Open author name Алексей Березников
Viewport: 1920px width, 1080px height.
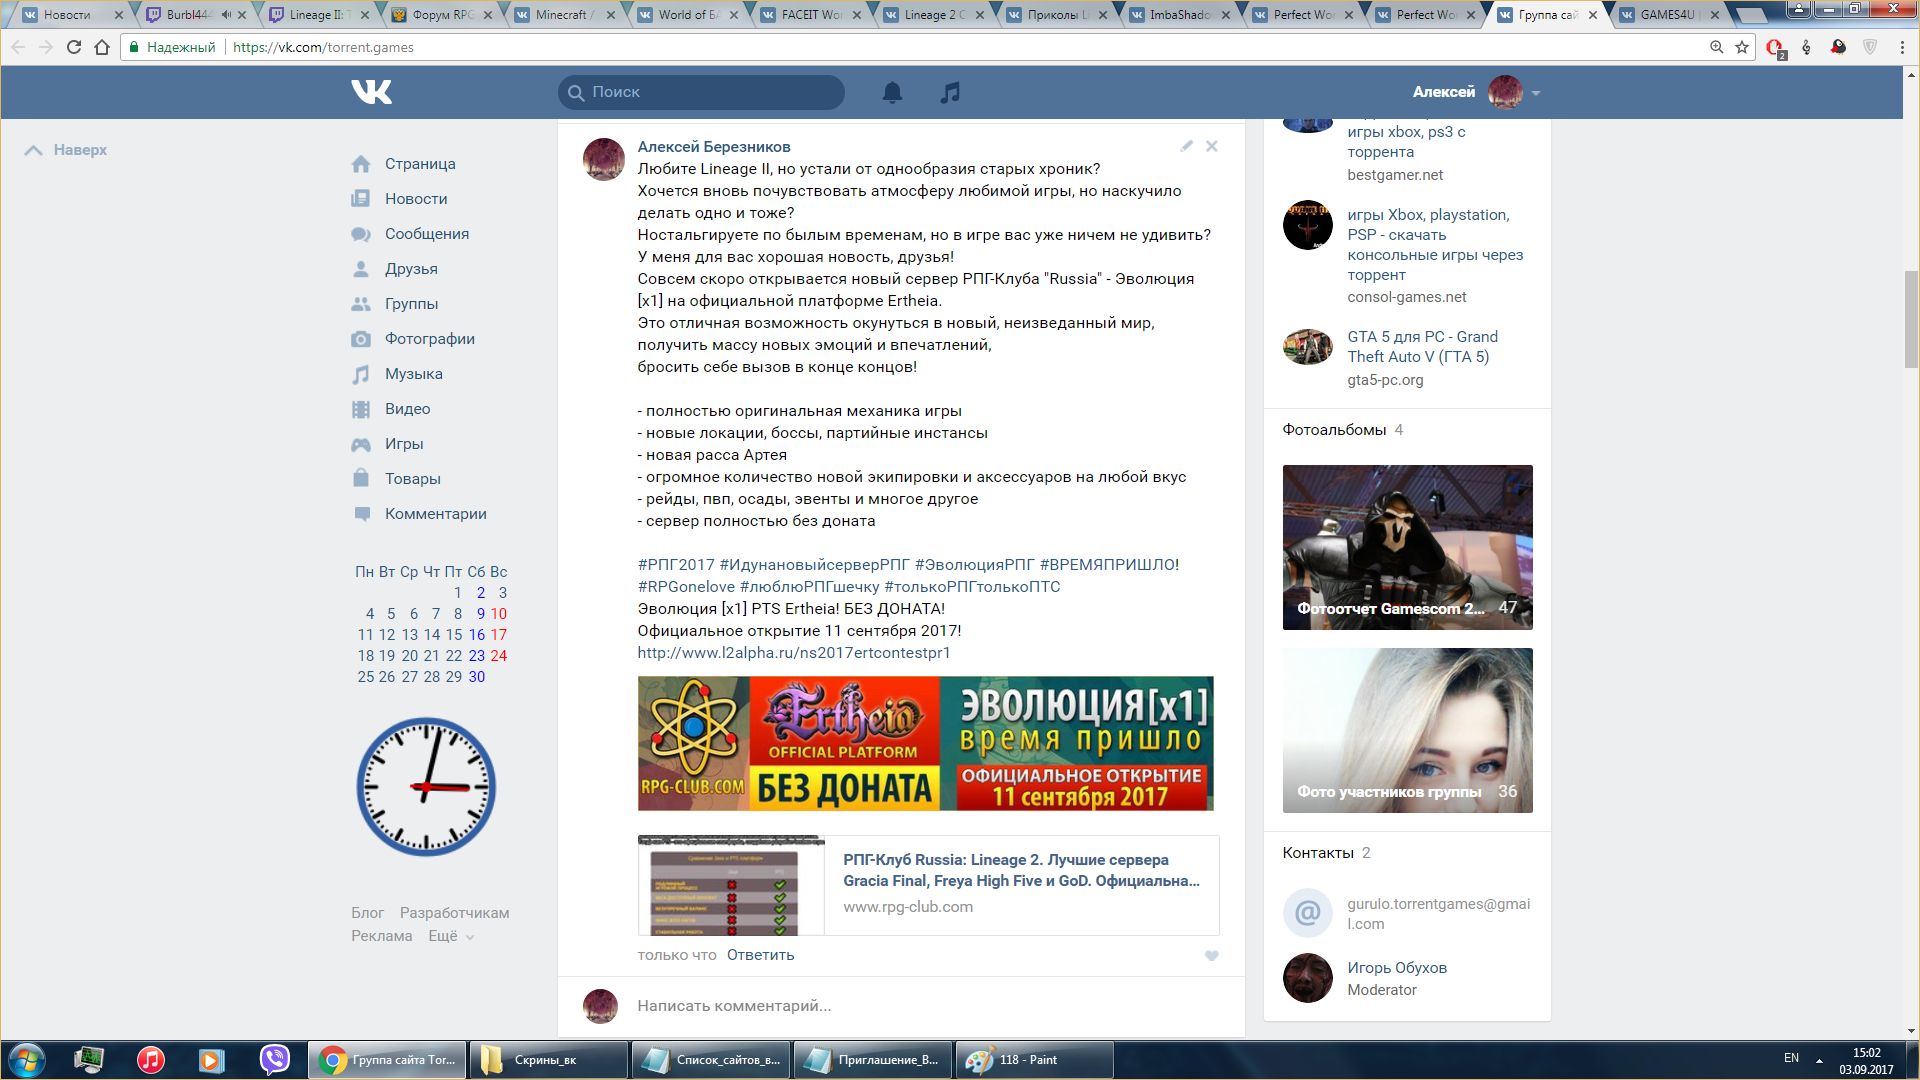714,147
